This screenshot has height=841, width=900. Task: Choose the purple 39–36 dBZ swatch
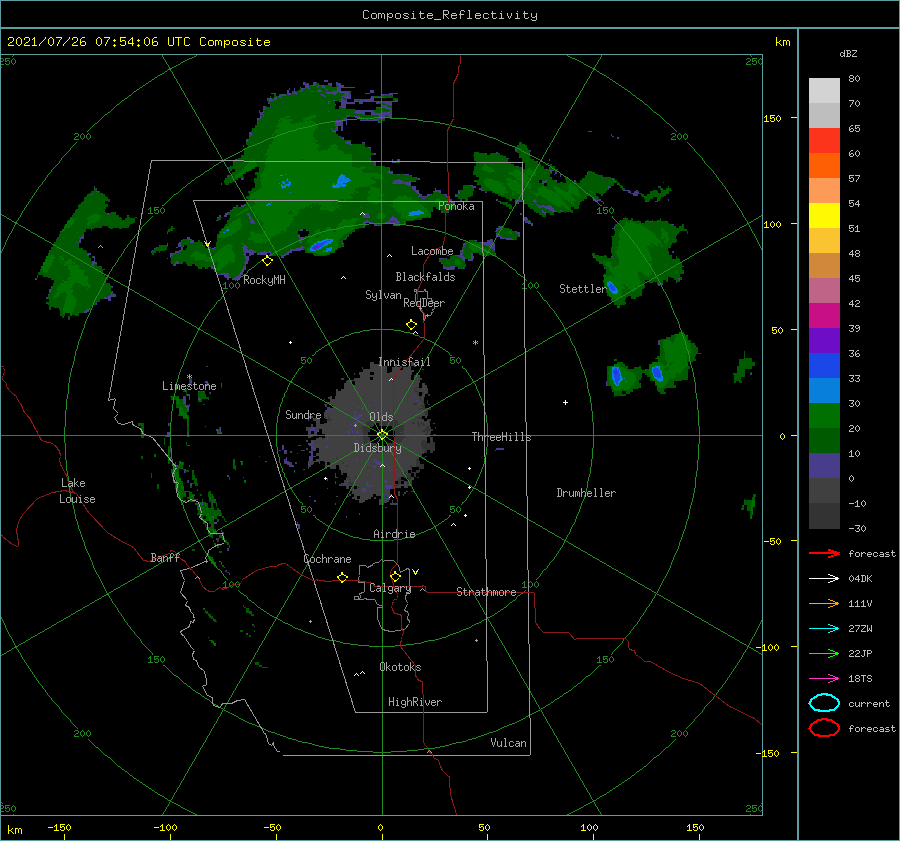click(x=824, y=340)
